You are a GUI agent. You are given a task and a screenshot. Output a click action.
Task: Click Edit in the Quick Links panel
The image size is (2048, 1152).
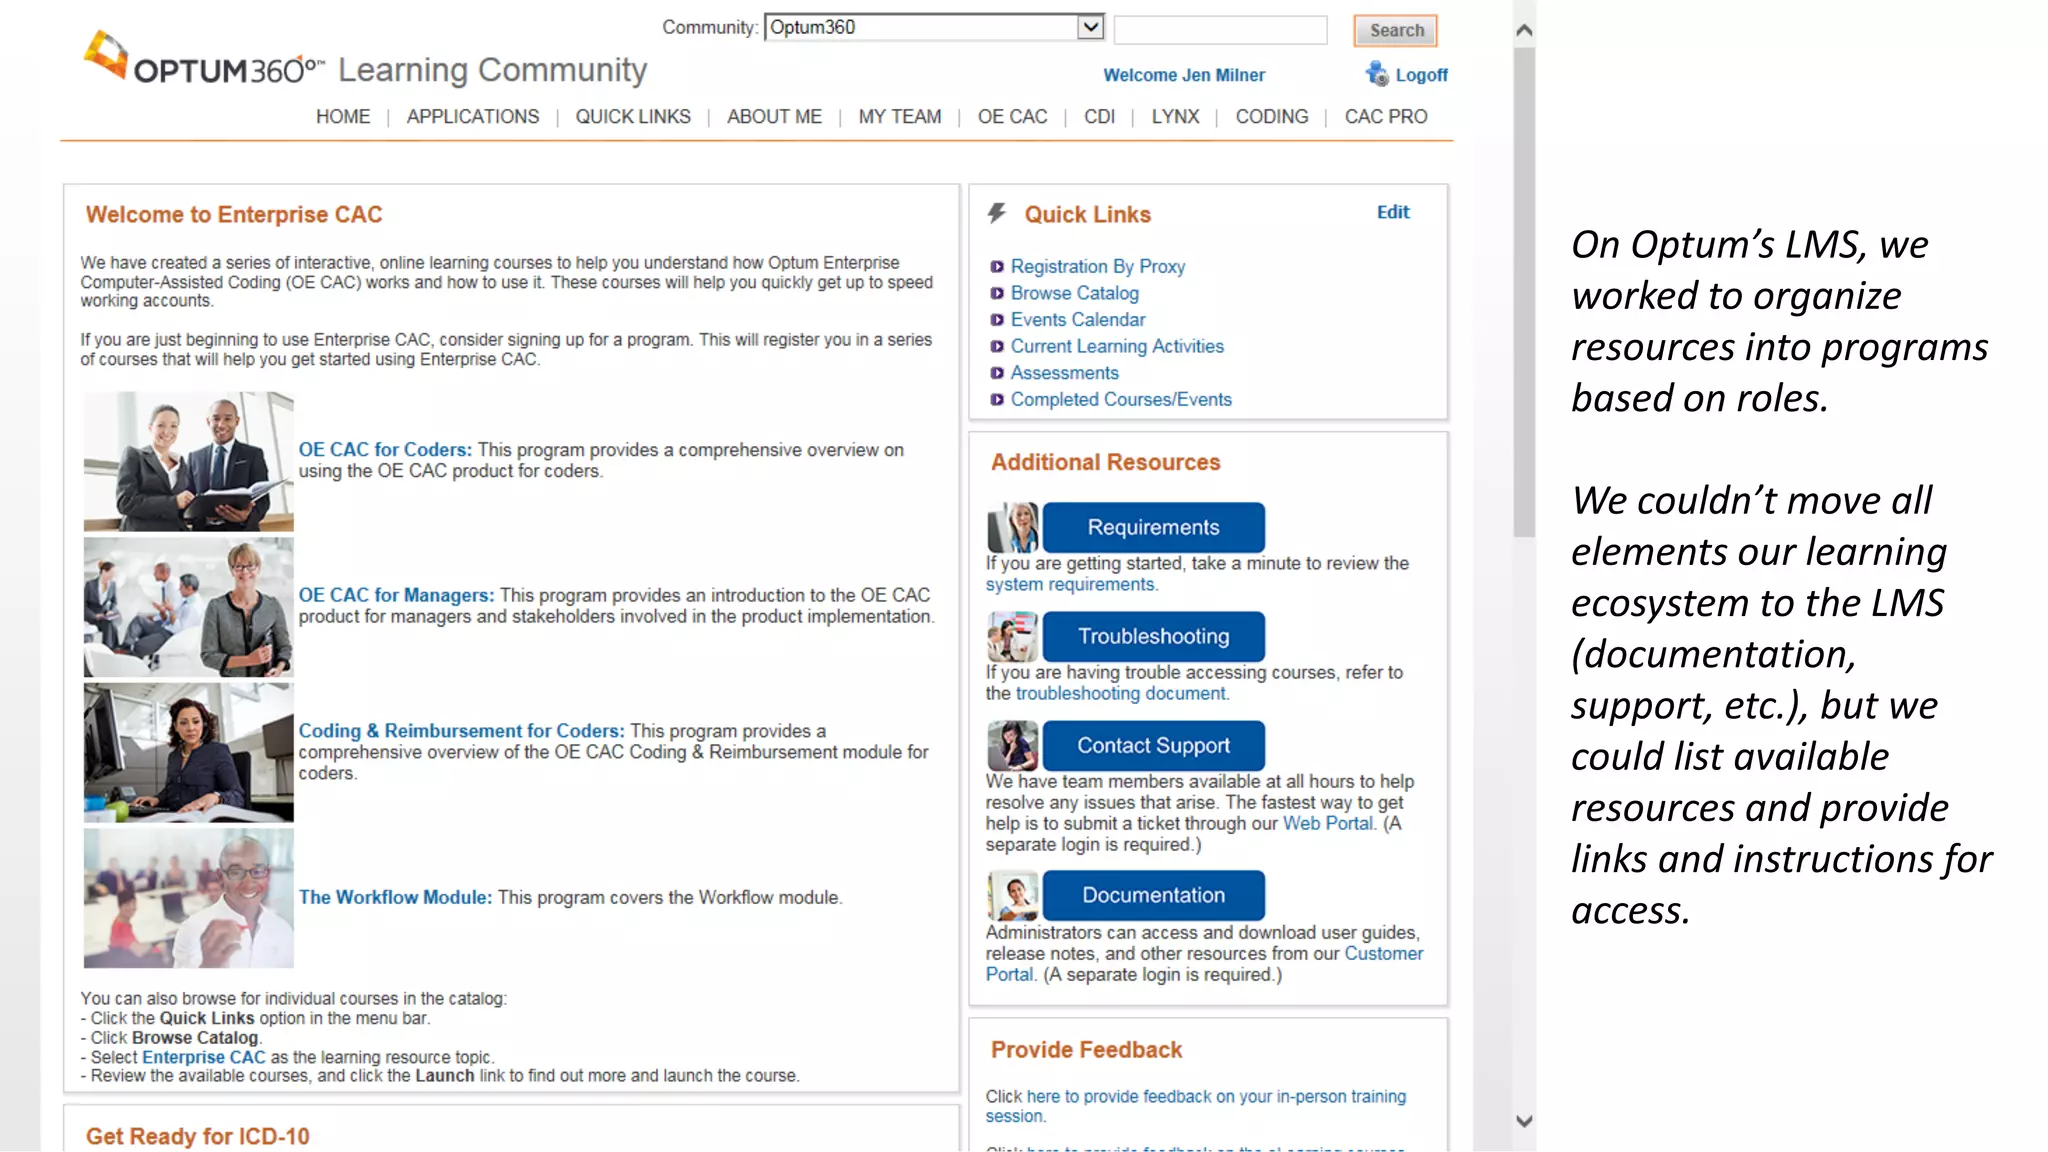[x=1393, y=212]
